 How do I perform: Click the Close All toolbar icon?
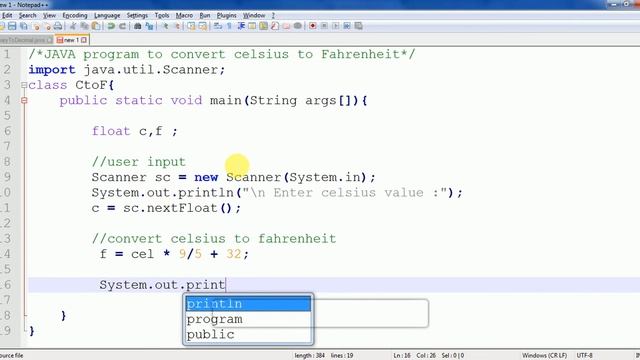pos(48,26)
